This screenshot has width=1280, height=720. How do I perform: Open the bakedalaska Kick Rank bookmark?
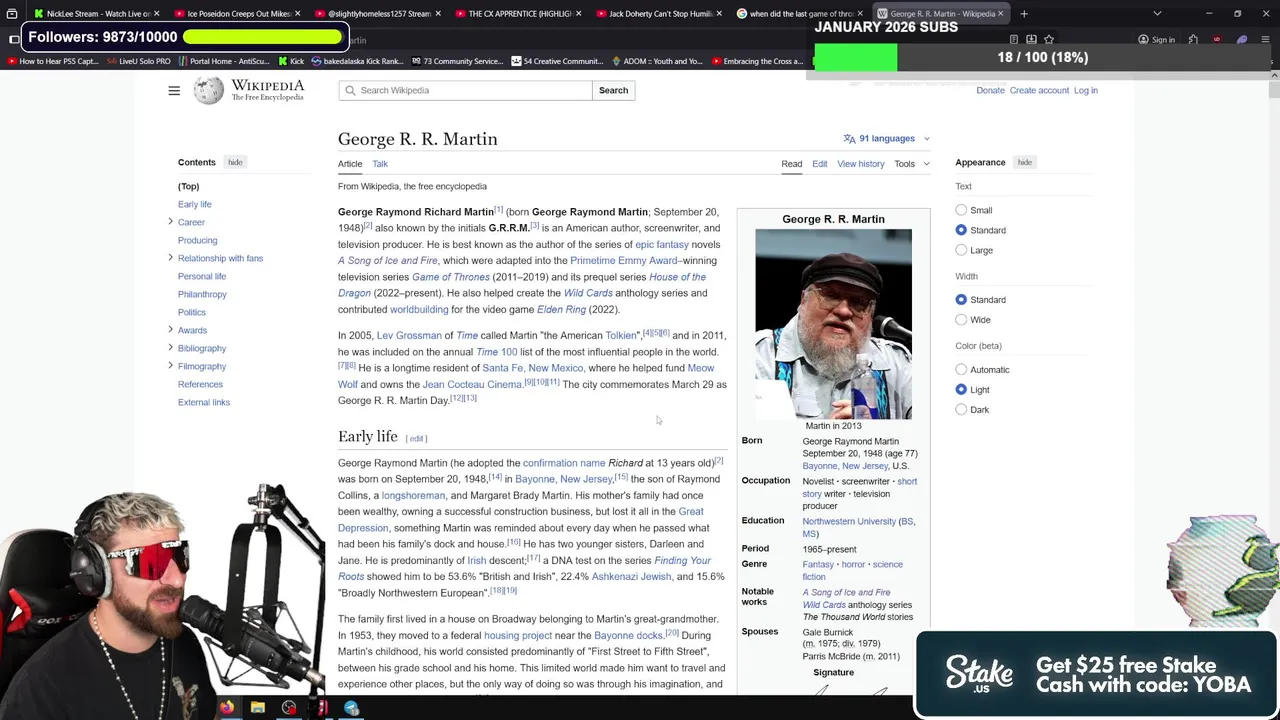[x=356, y=61]
